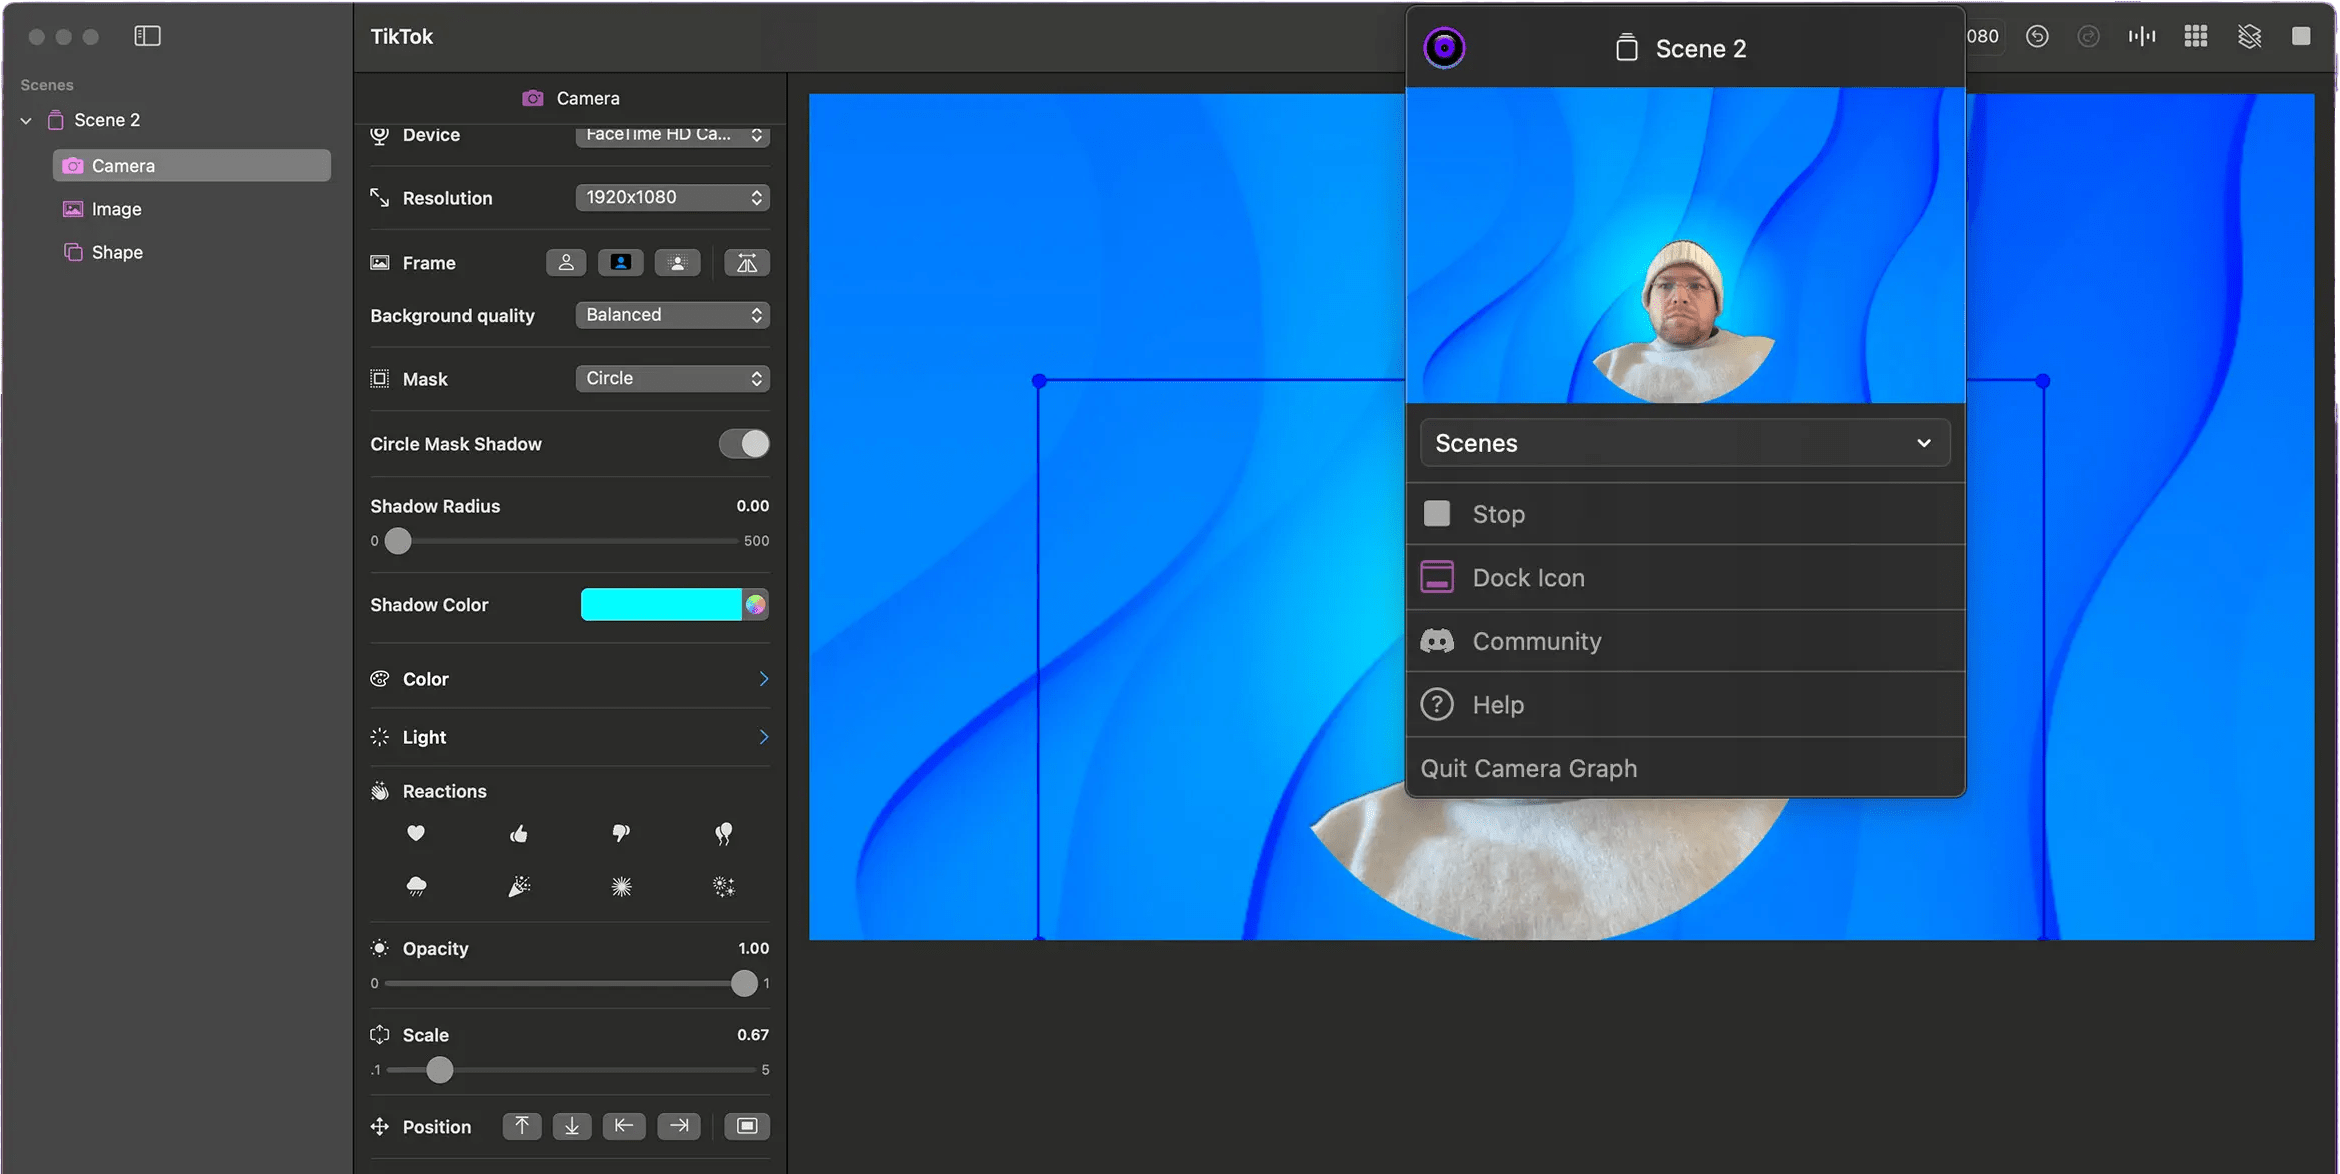
Task: Open the Device dropdown
Action: (672, 134)
